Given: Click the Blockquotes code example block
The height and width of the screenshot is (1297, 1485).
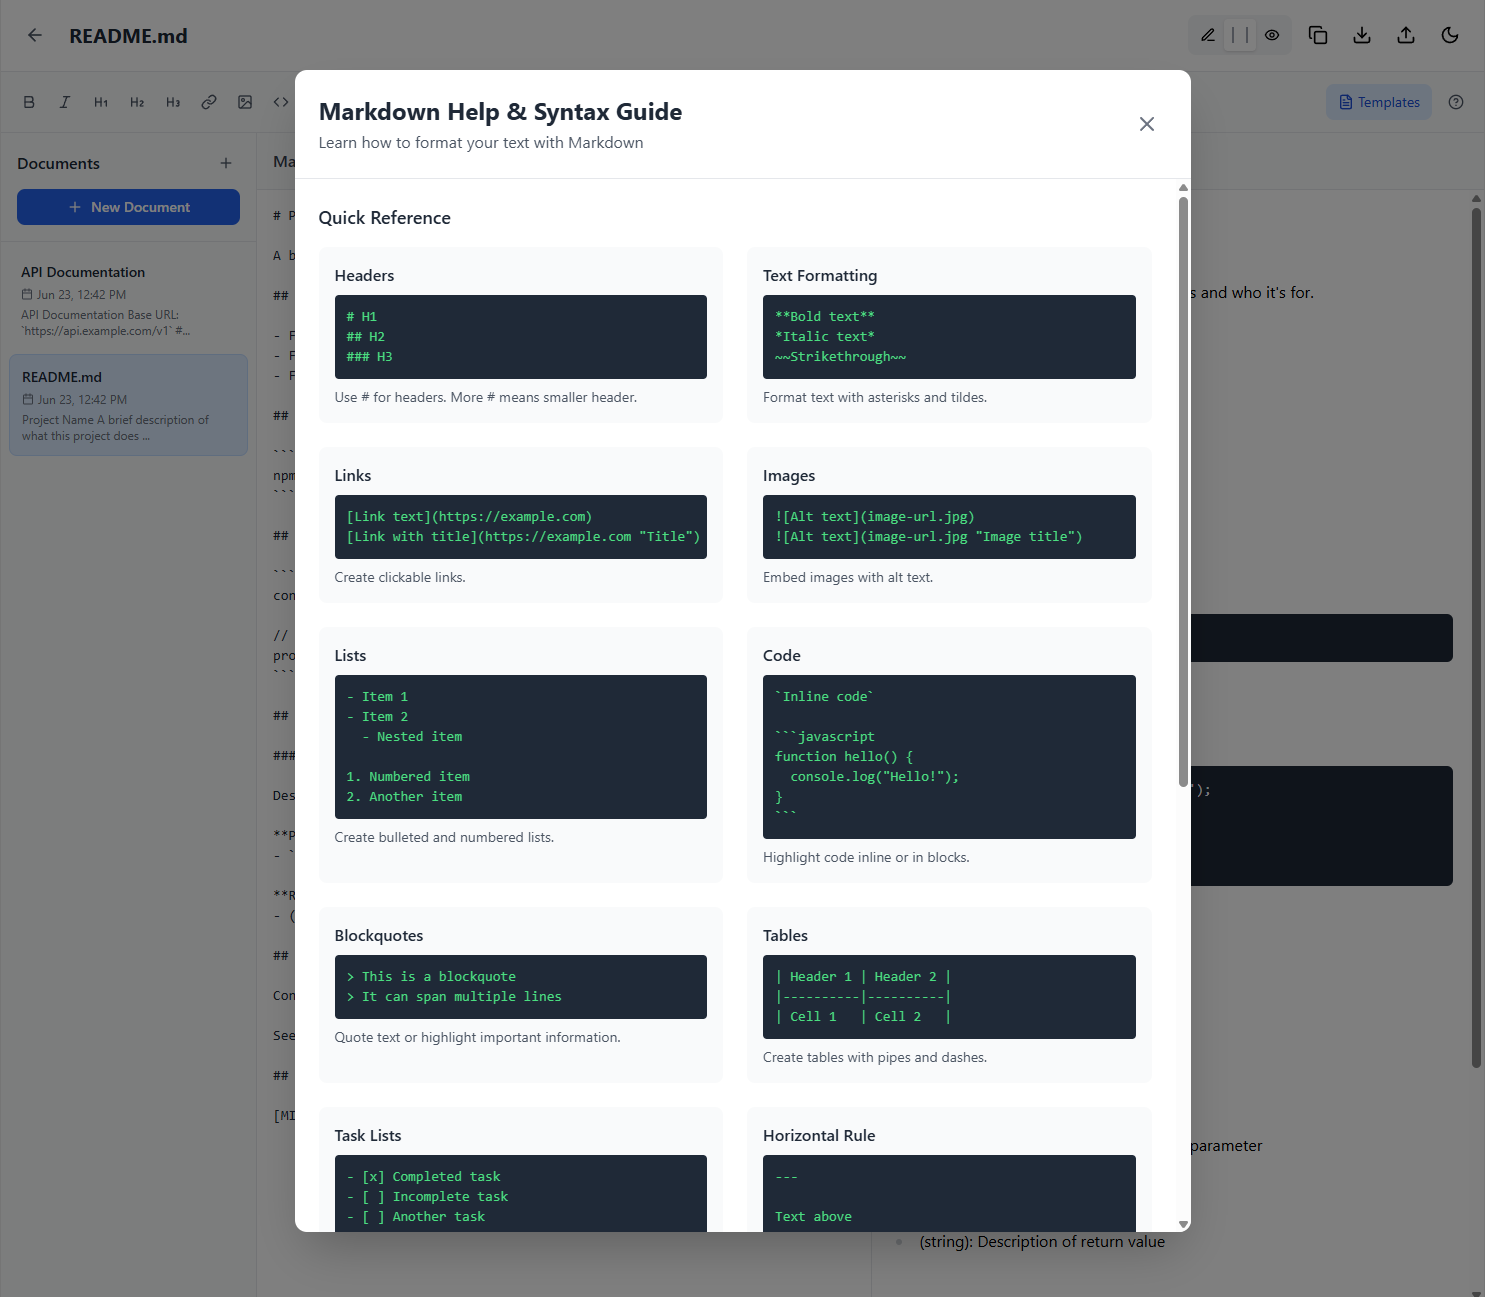Looking at the screenshot, I should tap(520, 987).
